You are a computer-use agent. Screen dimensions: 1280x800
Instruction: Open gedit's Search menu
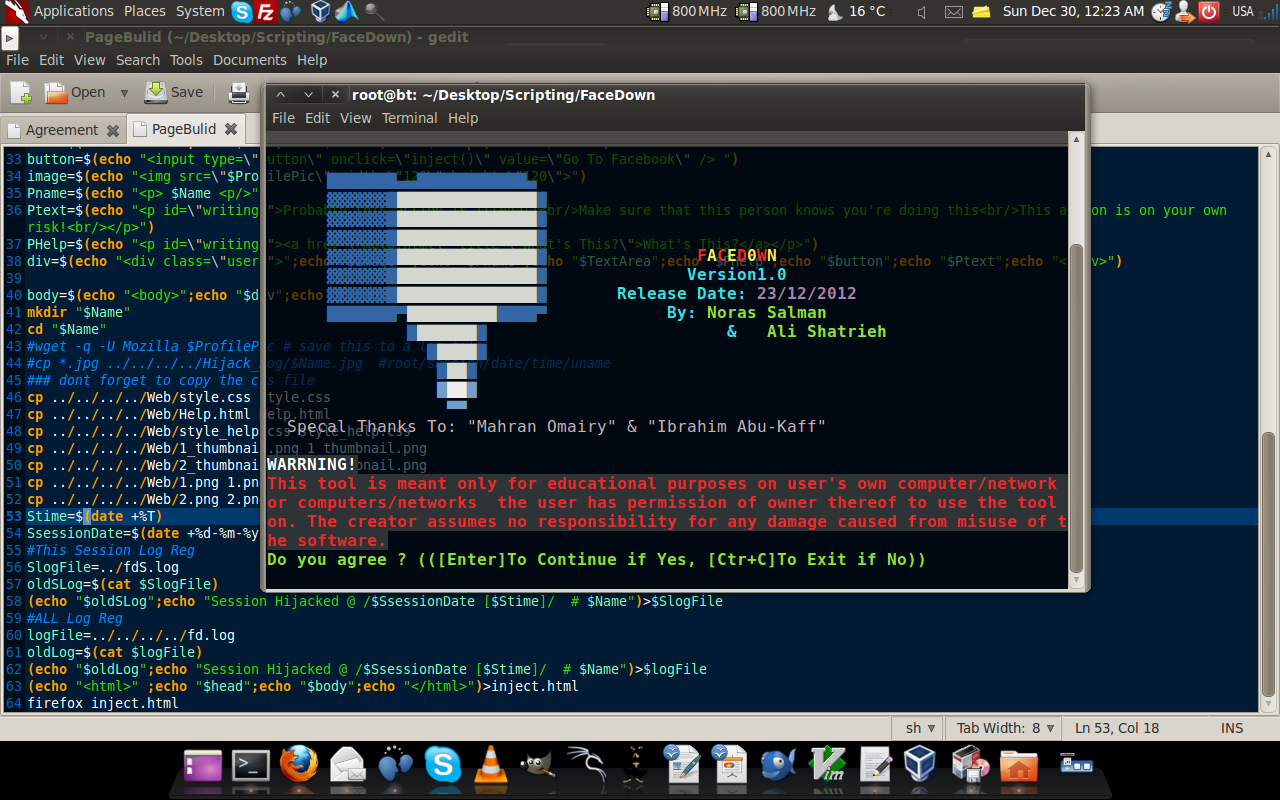pyautogui.click(x=138, y=59)
